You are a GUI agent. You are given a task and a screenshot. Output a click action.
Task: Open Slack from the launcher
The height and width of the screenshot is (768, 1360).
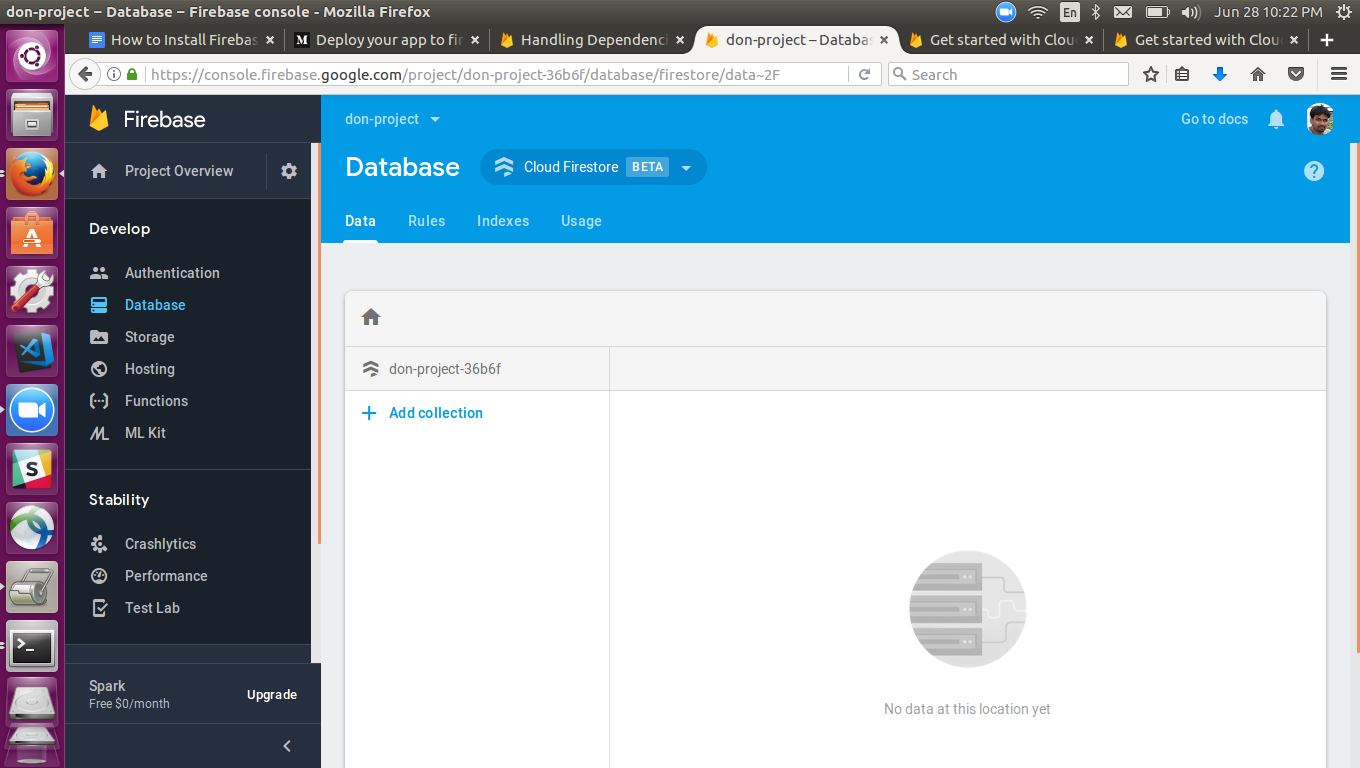click(32, 469)
